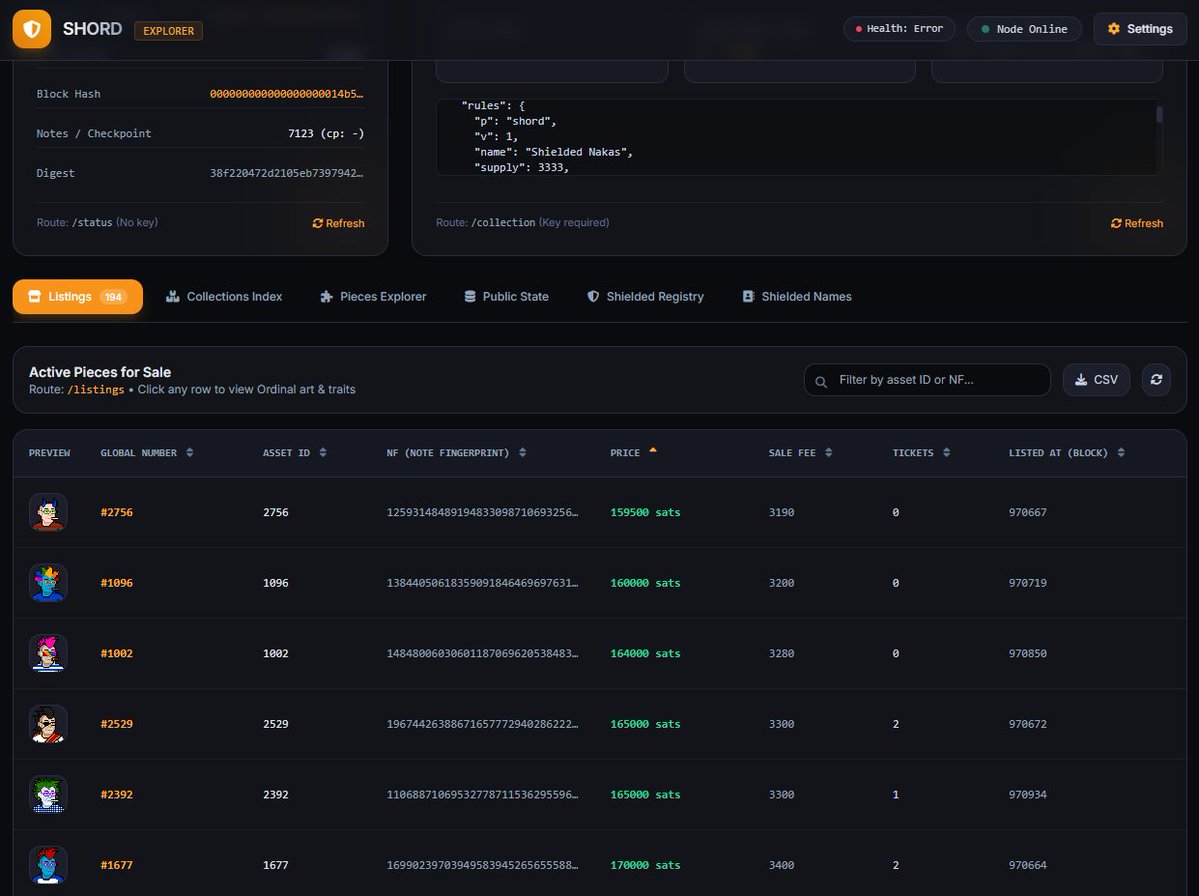Image resolution: width=1199 pixels, height=896 pixels.
Task: Open the Shielded Names tab
Action: pyautogui.click(x=797, y=297)
